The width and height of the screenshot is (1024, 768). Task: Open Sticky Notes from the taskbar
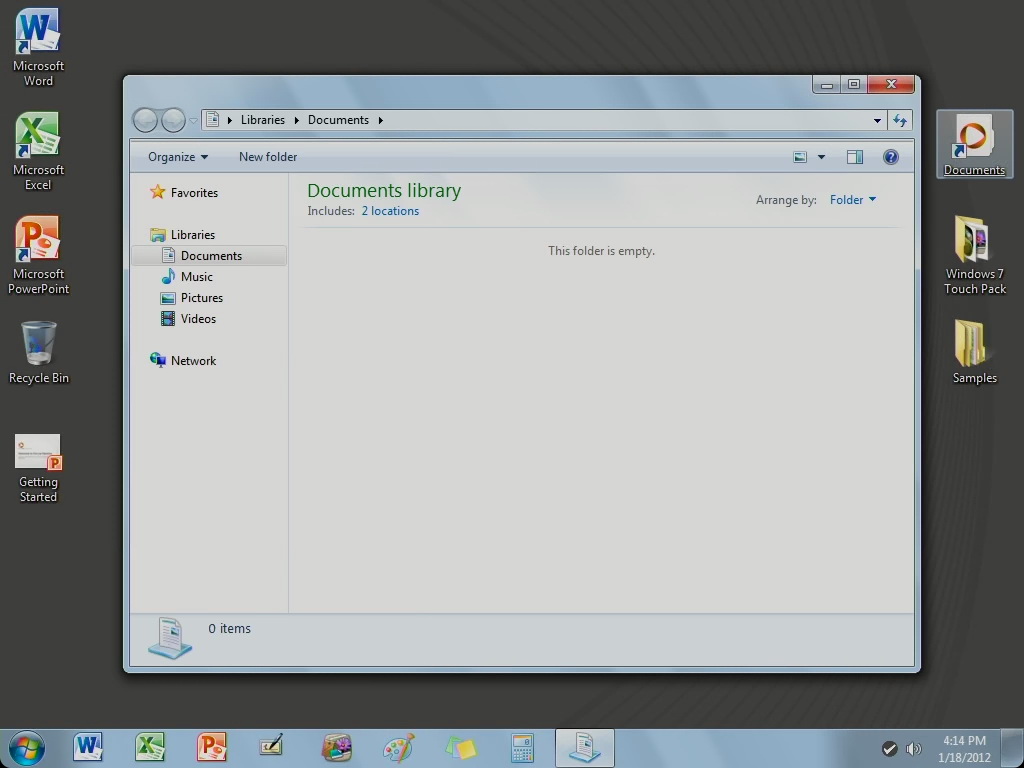click(460, 748)
